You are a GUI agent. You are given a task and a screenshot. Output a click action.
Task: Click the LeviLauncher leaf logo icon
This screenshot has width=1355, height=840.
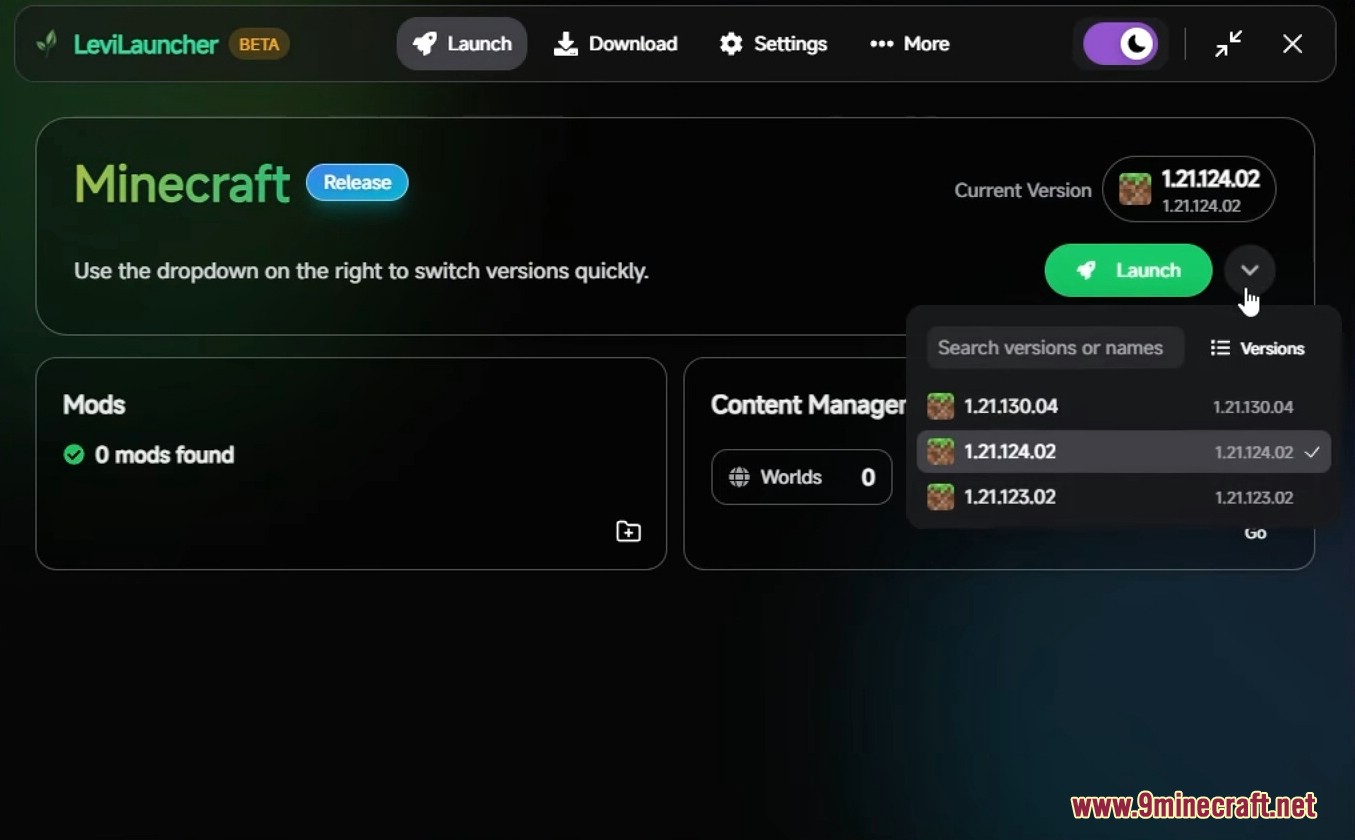click(x=46, y=44)
